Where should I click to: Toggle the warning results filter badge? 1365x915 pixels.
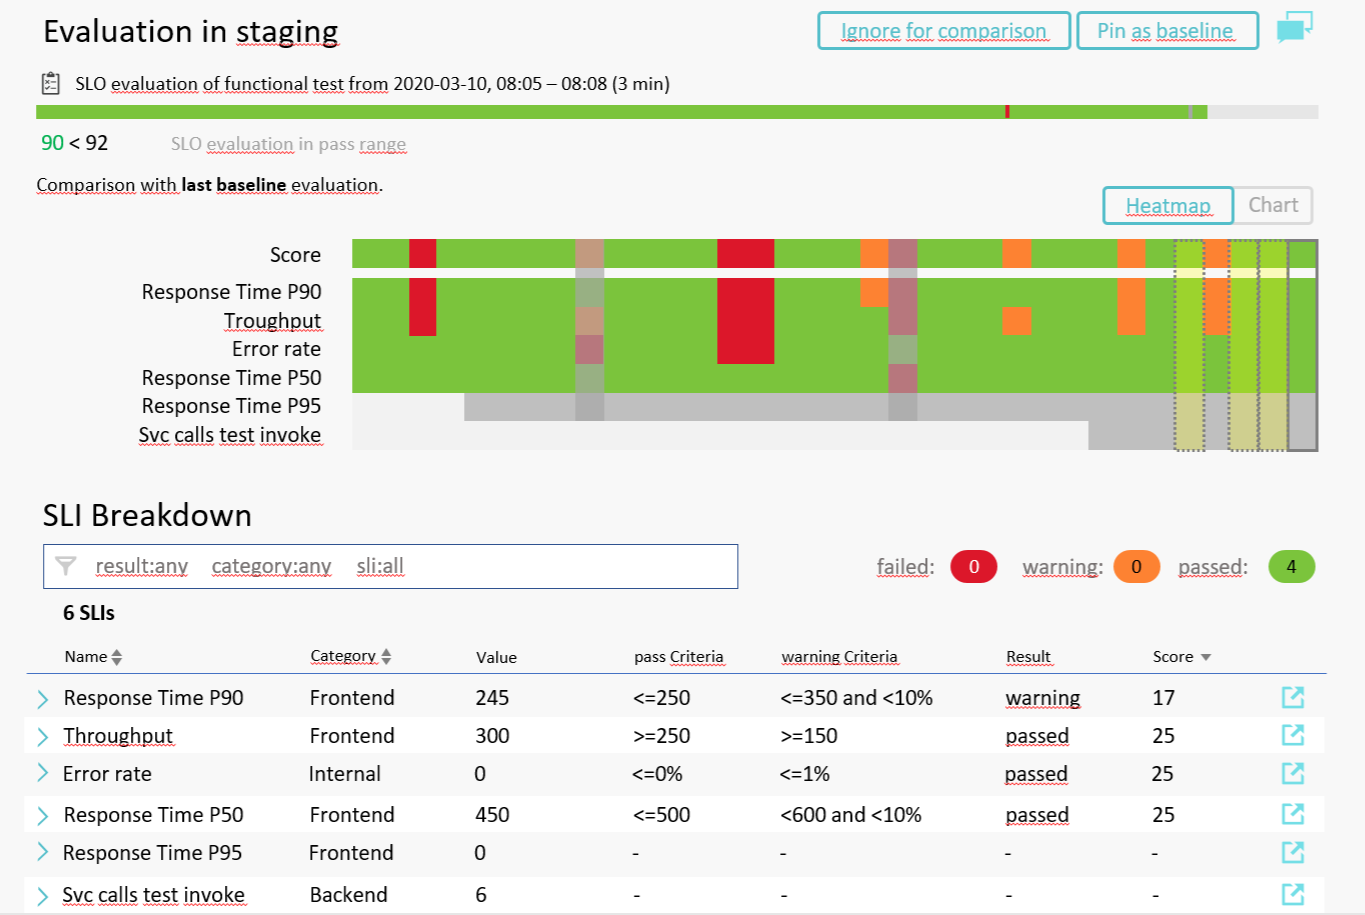[x=1136, y=566]
